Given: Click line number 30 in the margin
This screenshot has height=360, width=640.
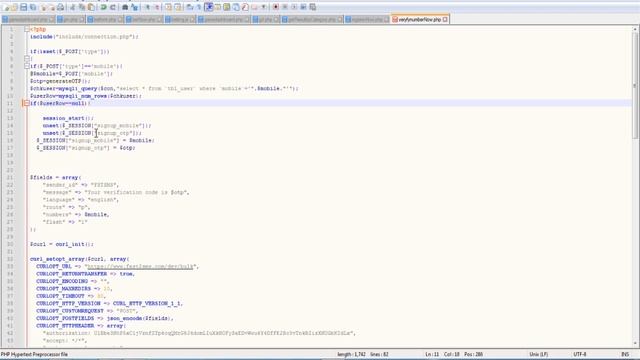Looking at the screenshot, I should (10, 244).
